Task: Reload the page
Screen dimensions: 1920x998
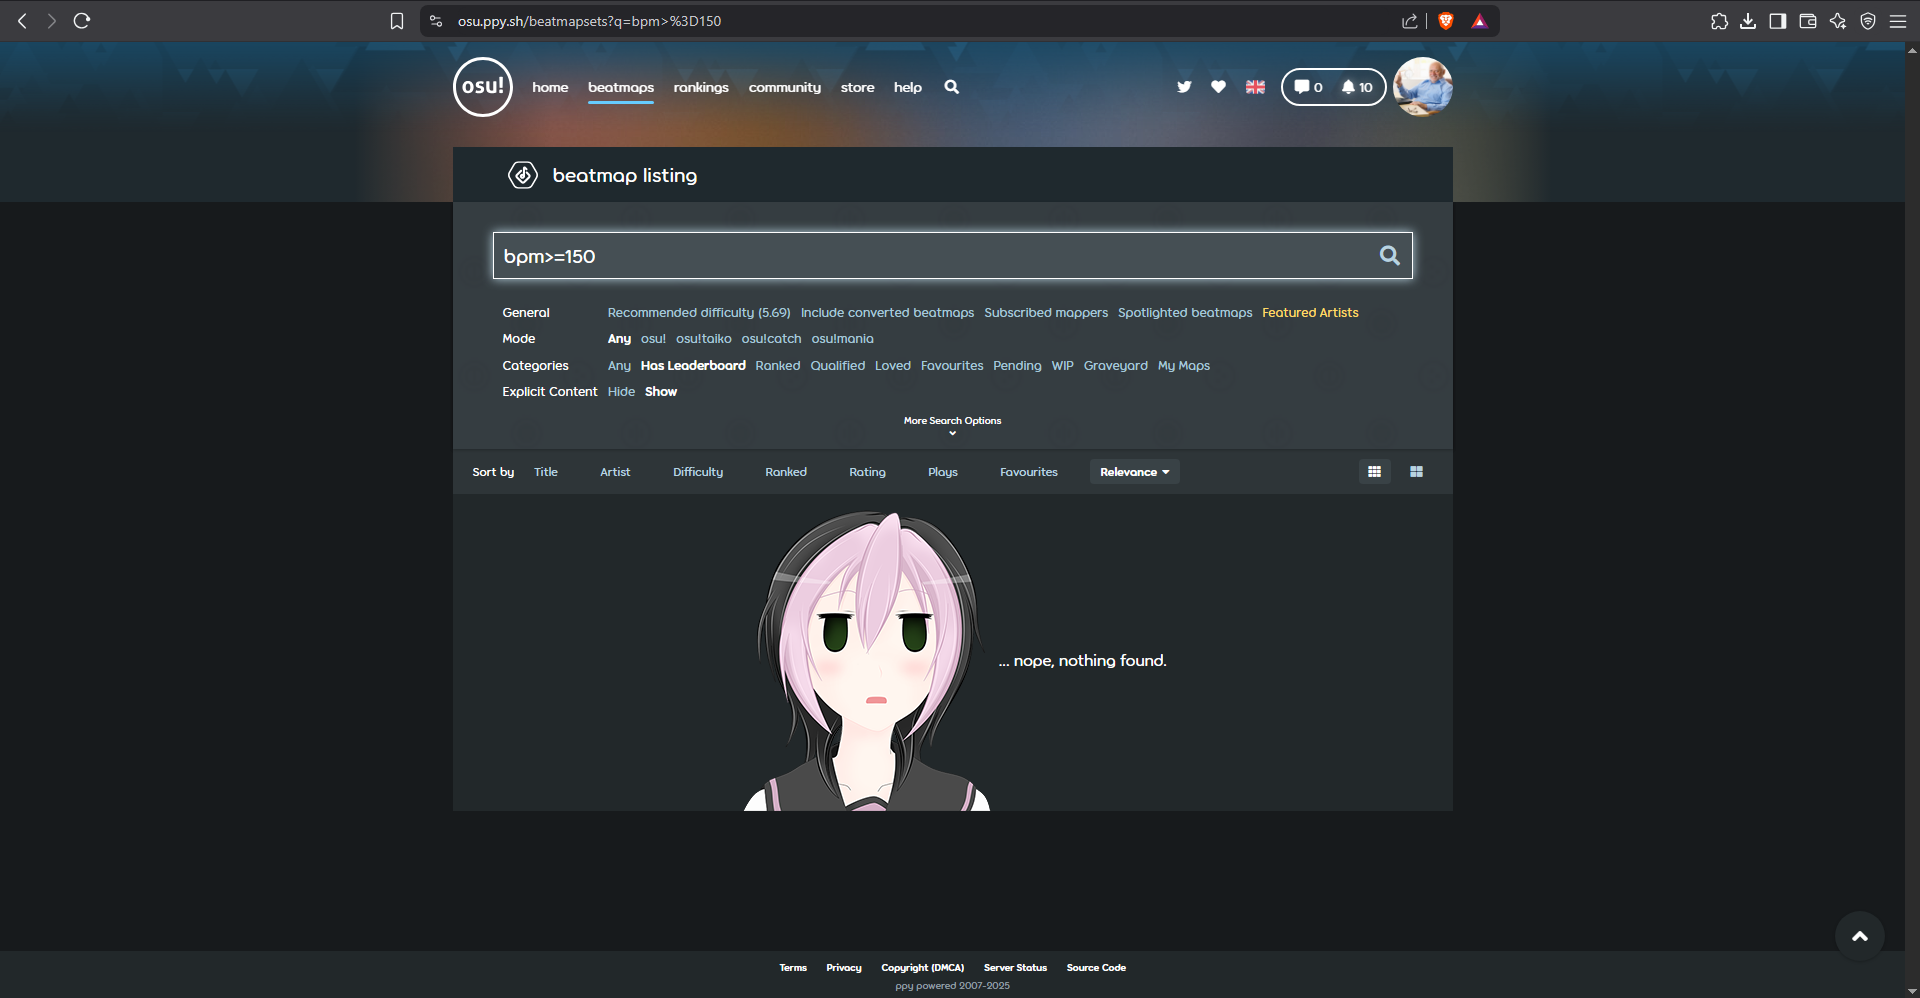Action: click(x=82, y=21)
